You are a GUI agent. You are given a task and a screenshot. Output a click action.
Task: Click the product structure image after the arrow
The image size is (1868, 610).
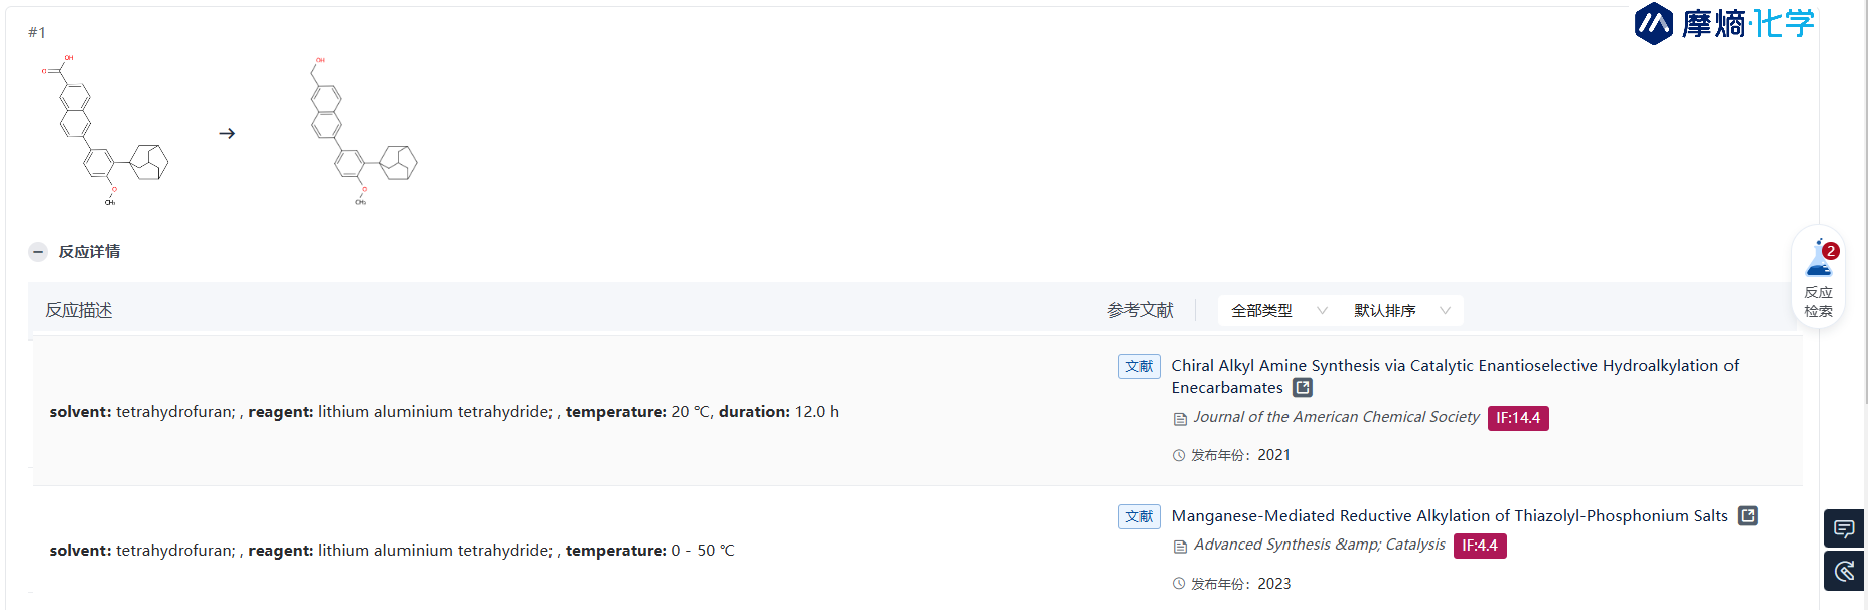363,130
